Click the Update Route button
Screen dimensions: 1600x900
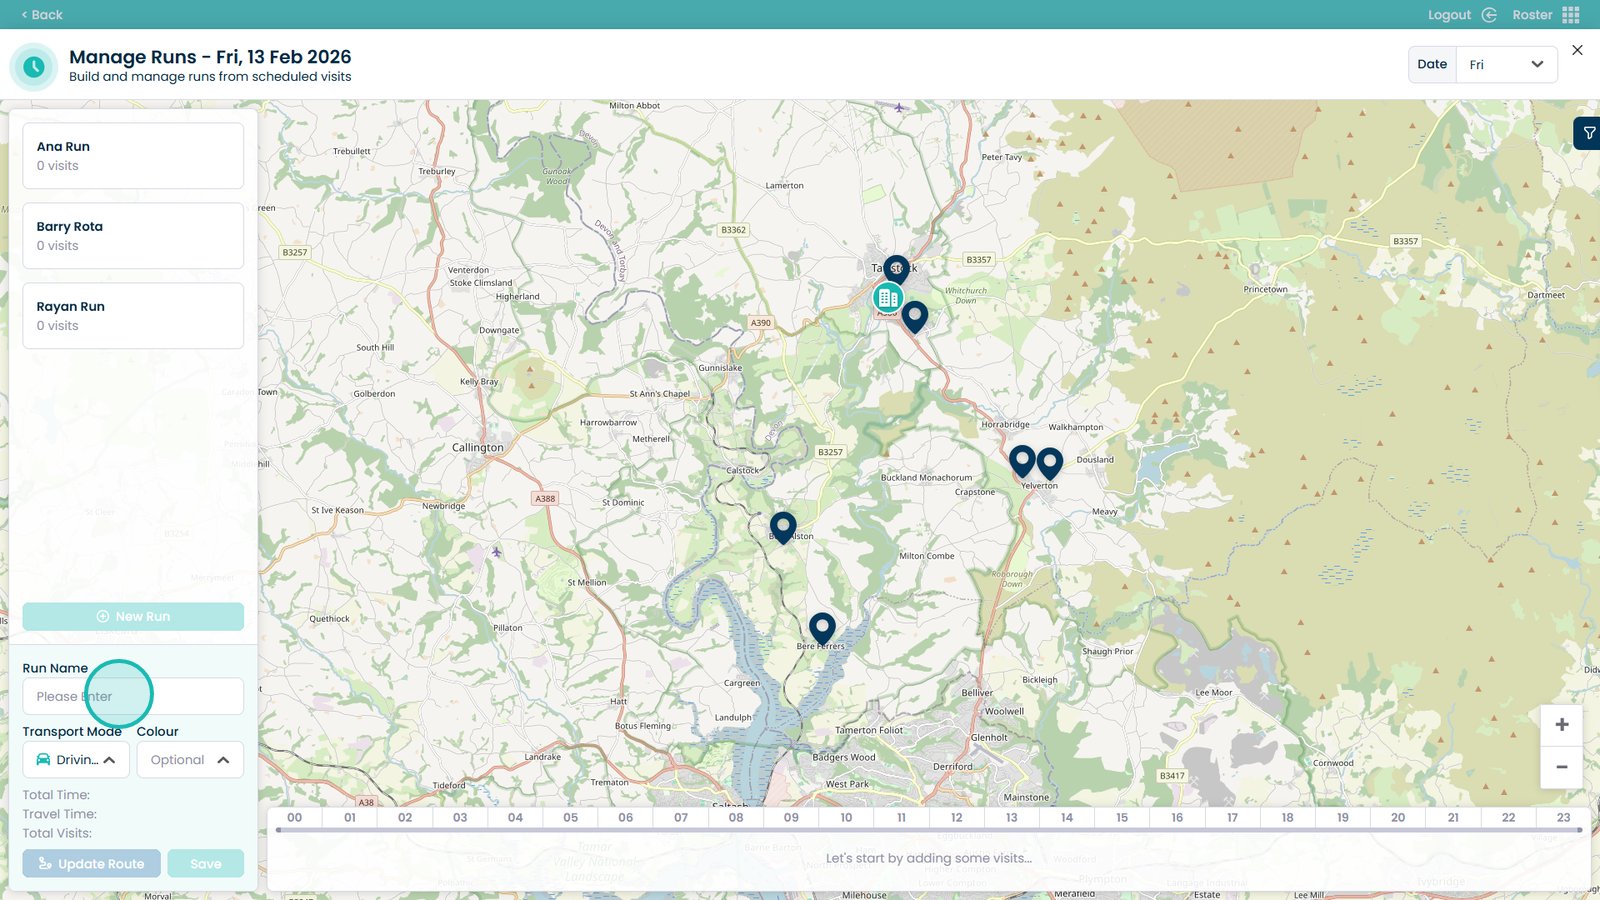point(91,864)
